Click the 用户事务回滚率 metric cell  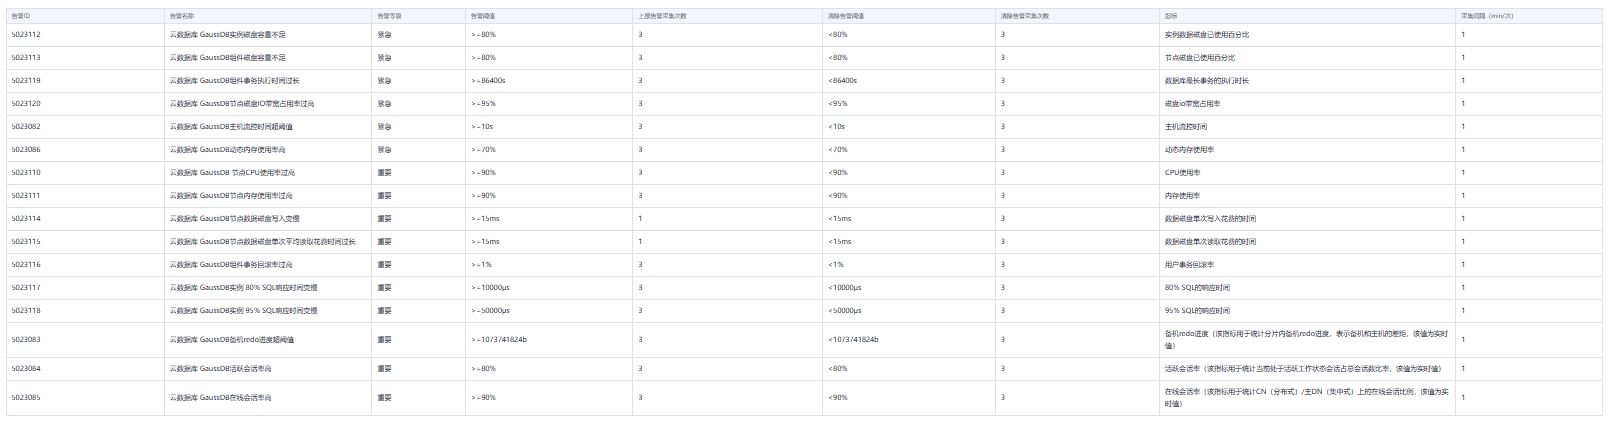click(1190, 264)
